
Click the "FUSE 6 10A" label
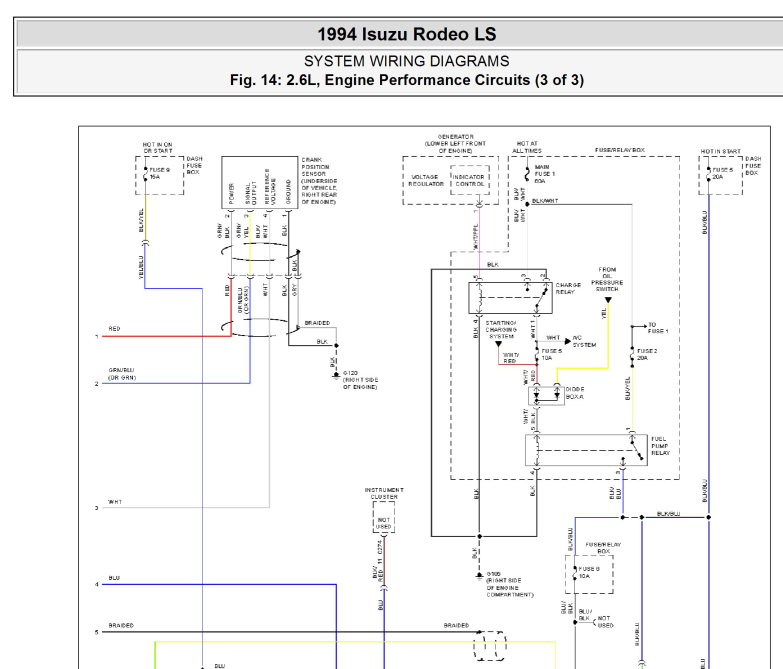click(x=589, y=572)
